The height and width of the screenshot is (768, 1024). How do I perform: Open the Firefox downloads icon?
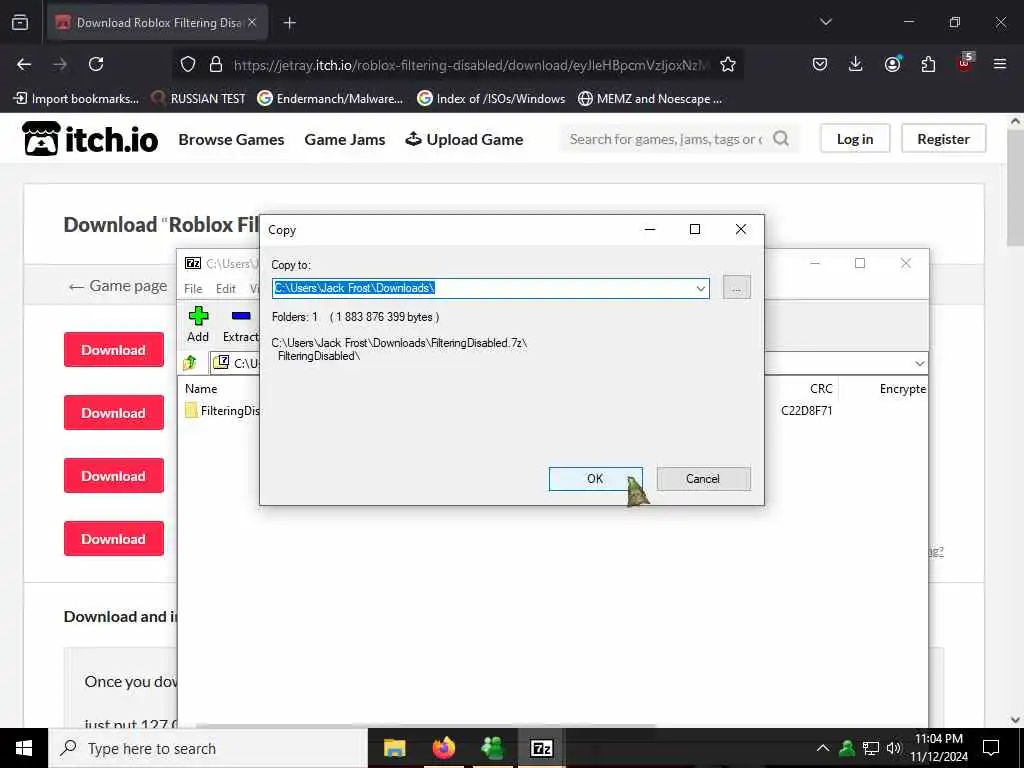856,64
